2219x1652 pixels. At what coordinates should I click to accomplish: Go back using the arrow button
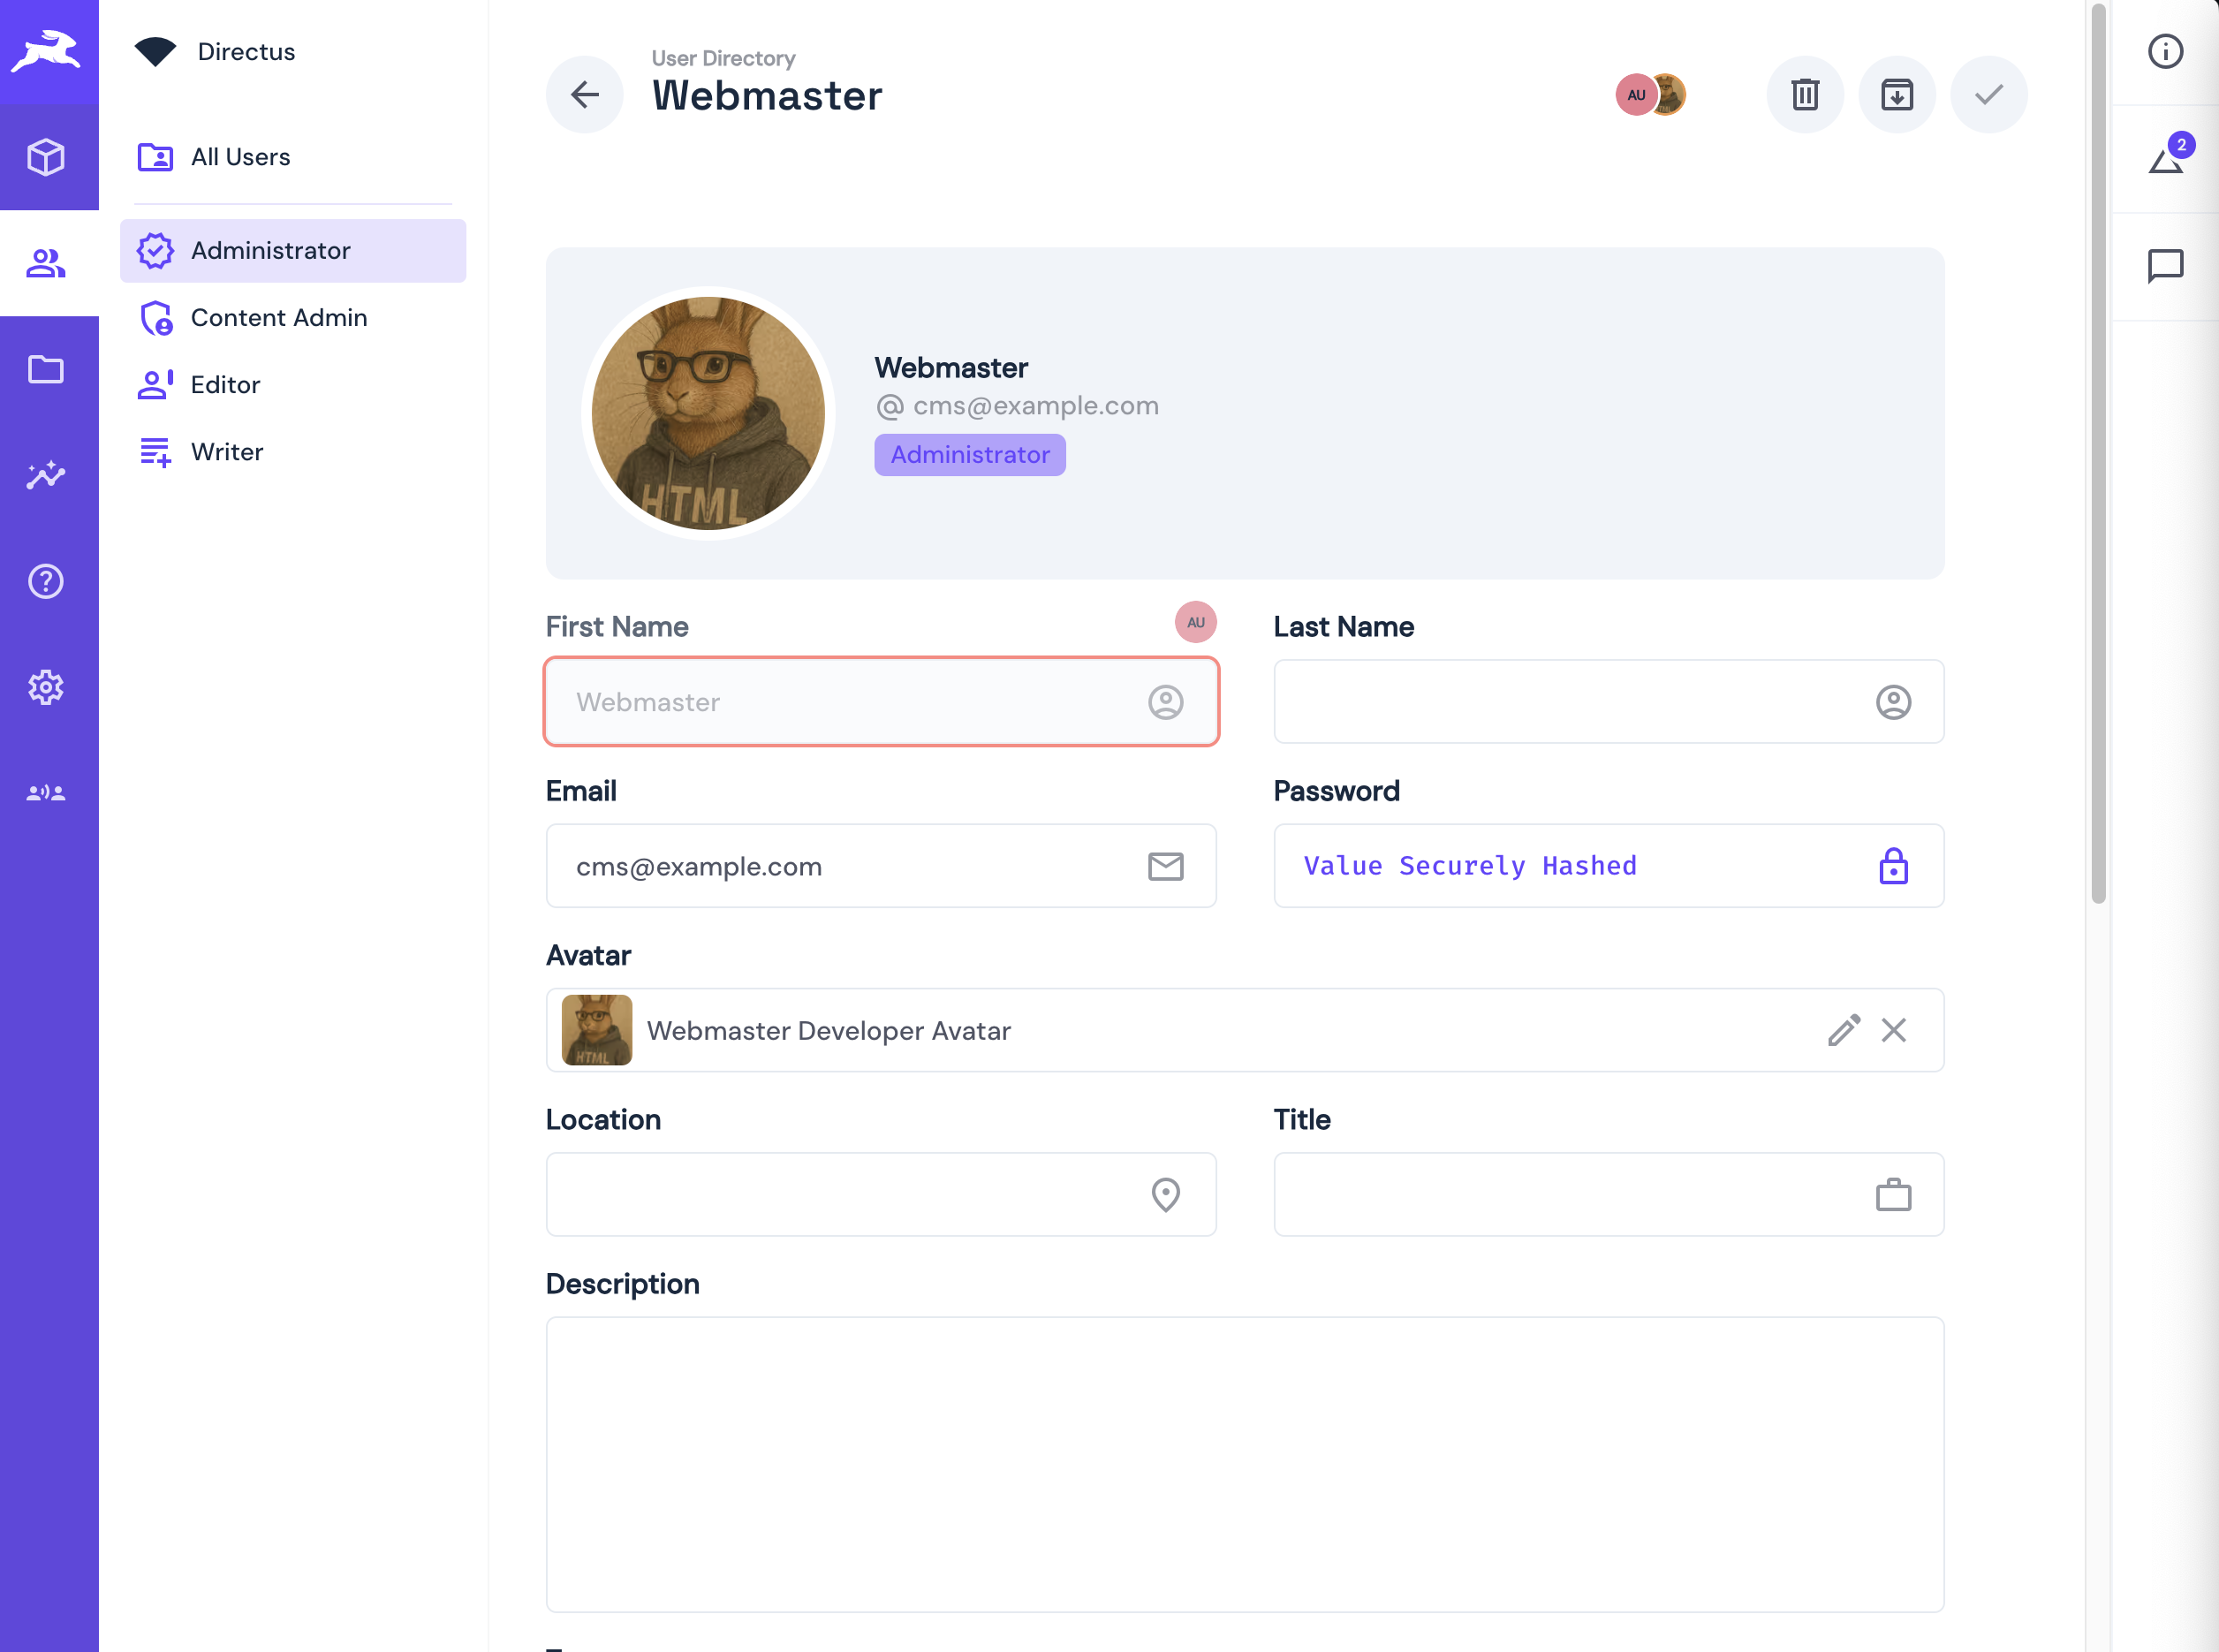coord(585,94)
